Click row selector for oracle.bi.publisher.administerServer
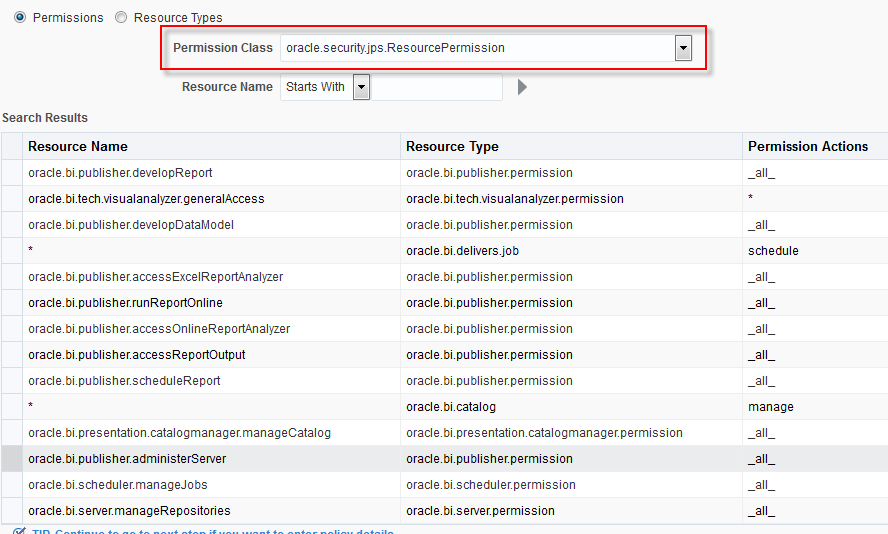Viewport: 888px width, 534px height. pyautogui.click(x=12, y=459)
